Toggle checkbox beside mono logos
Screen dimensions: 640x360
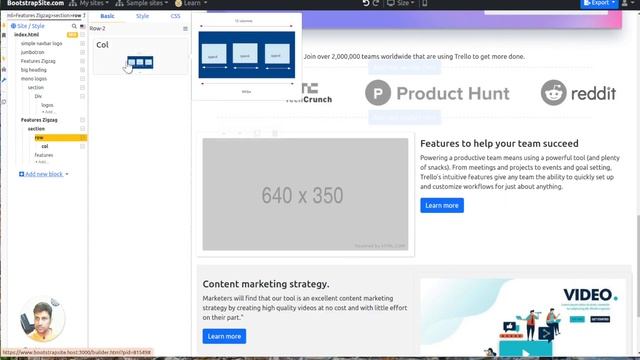82,79
